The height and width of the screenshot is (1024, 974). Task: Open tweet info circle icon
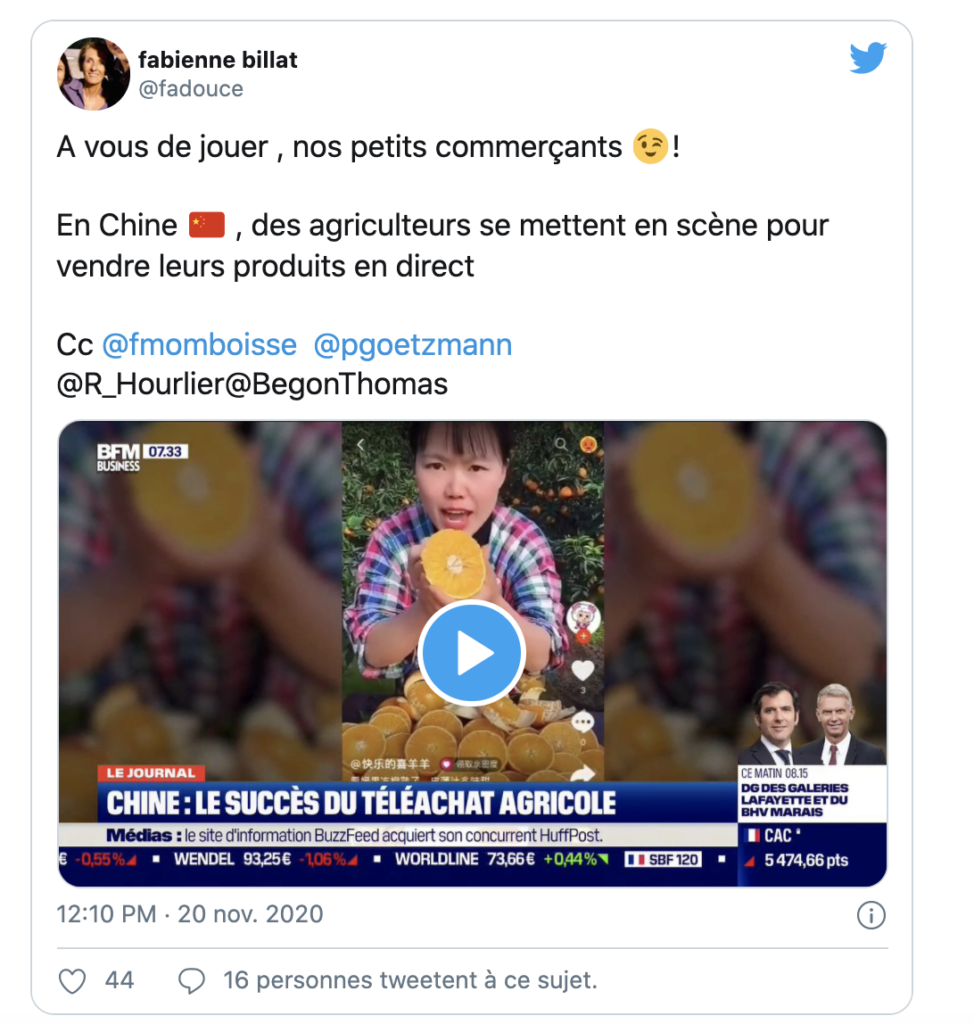(871, 915)
